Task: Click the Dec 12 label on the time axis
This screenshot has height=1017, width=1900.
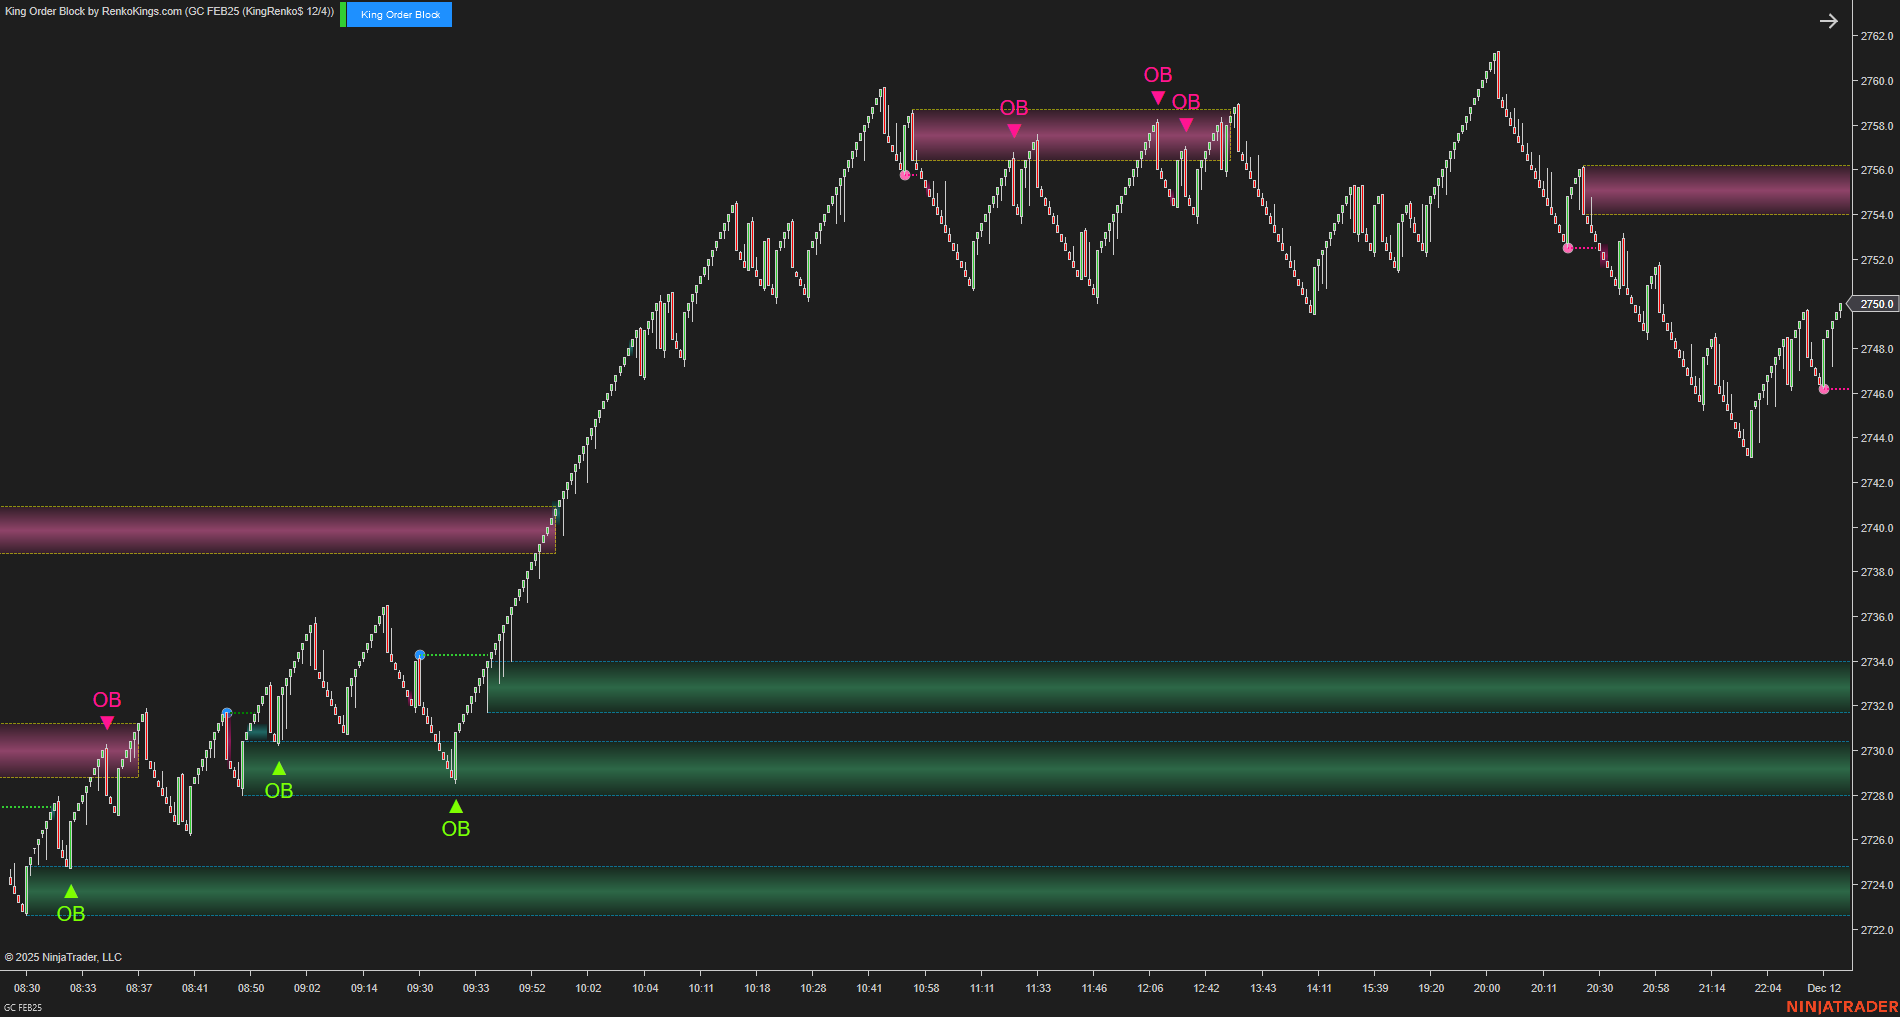Action: pyautogui.click(x=1825, y=988)
